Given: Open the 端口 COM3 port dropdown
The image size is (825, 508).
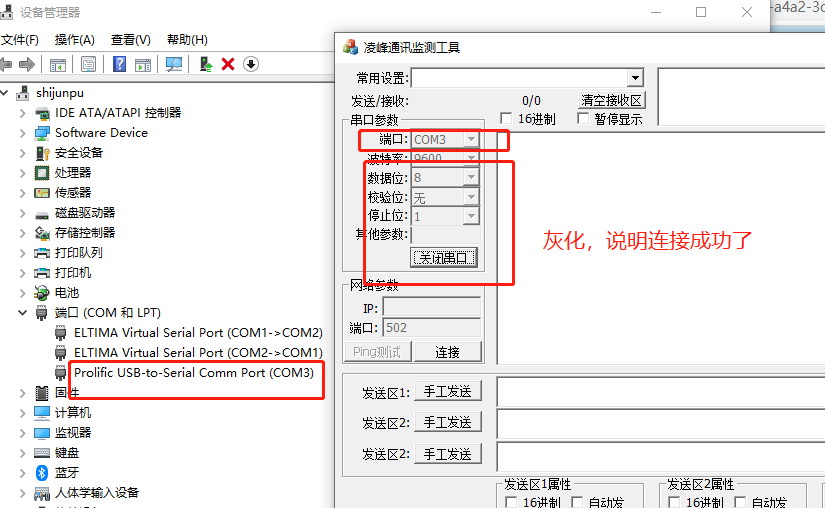Looking at the screenshot, I should pos(471,139).
